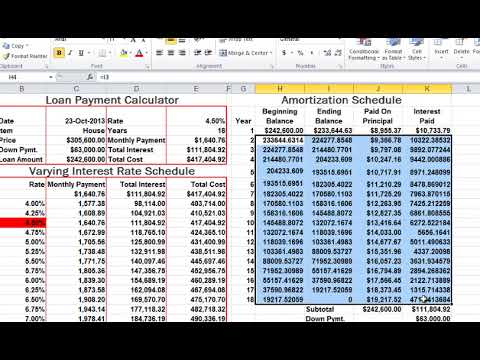Viewport: 480px width, 360px height.
Task: Open Format as Table gallery
Action: (393, 50)
